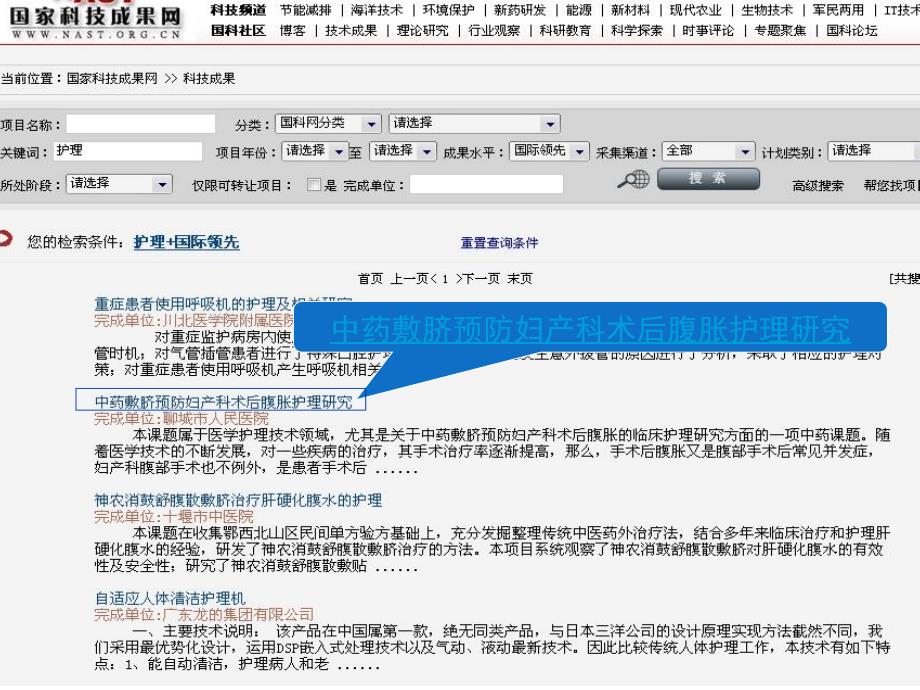Open the 节能减排 channel menu
Screen dimensions: 920x690
[306, 10]
